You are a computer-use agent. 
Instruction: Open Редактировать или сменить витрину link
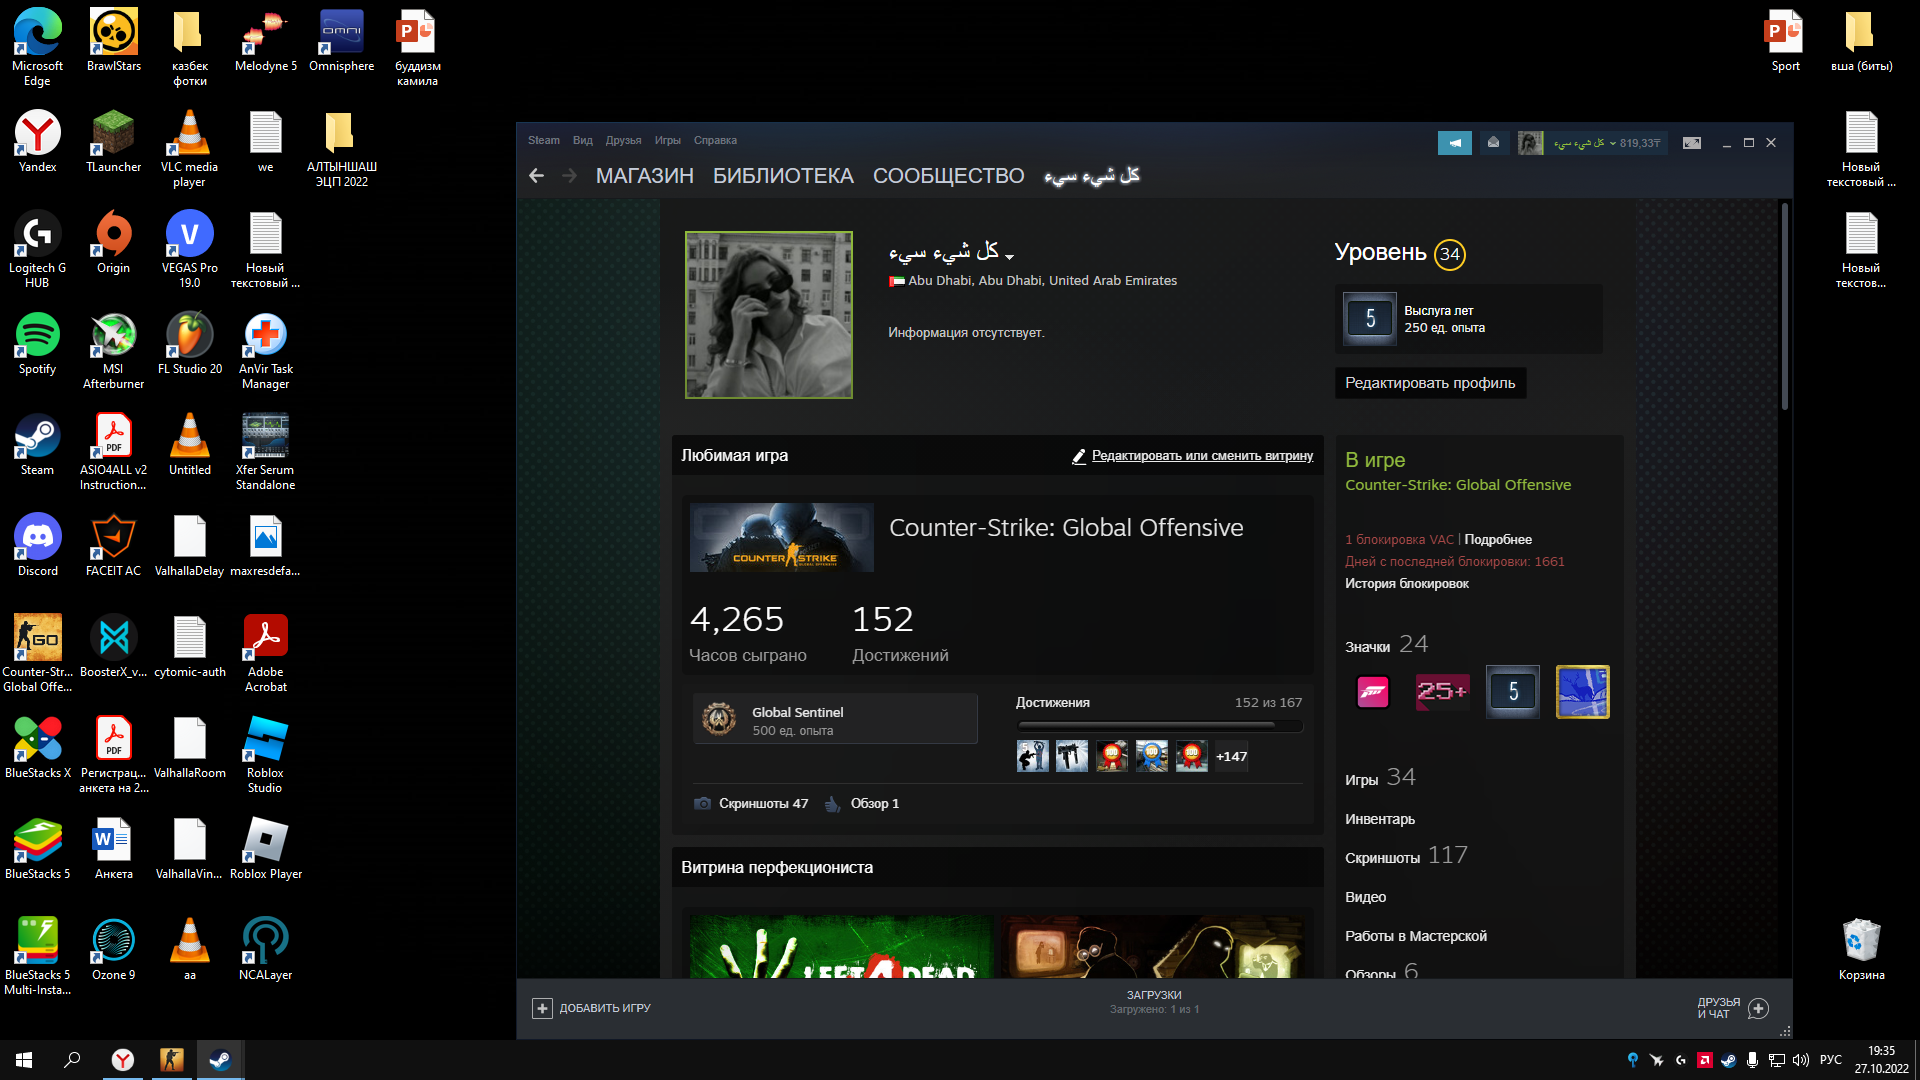pos(1201,456)
